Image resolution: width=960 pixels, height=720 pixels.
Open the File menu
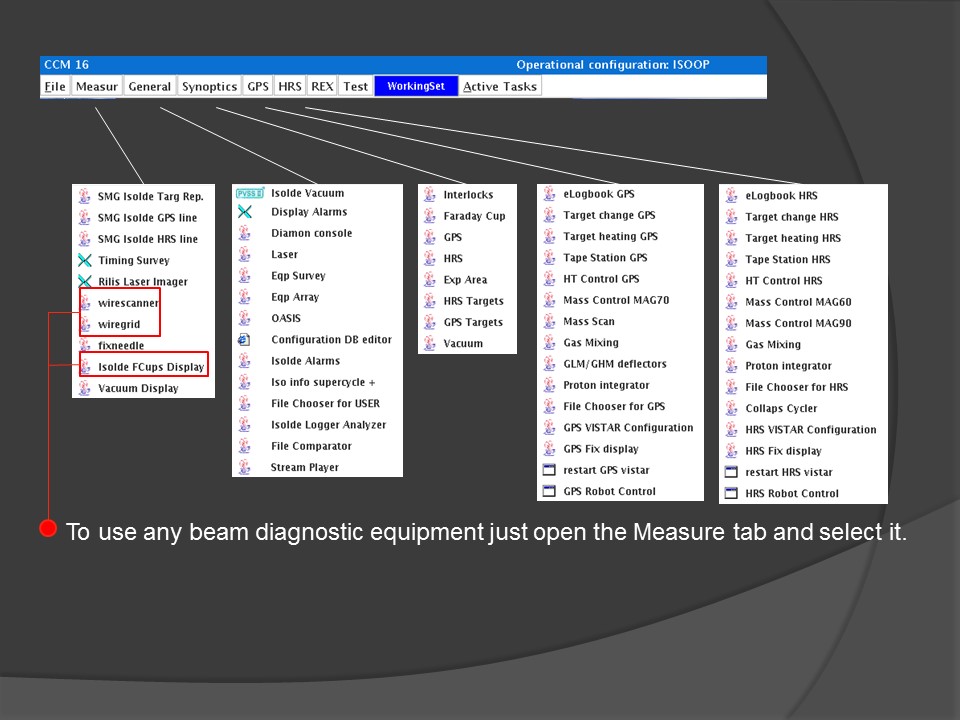54,86
